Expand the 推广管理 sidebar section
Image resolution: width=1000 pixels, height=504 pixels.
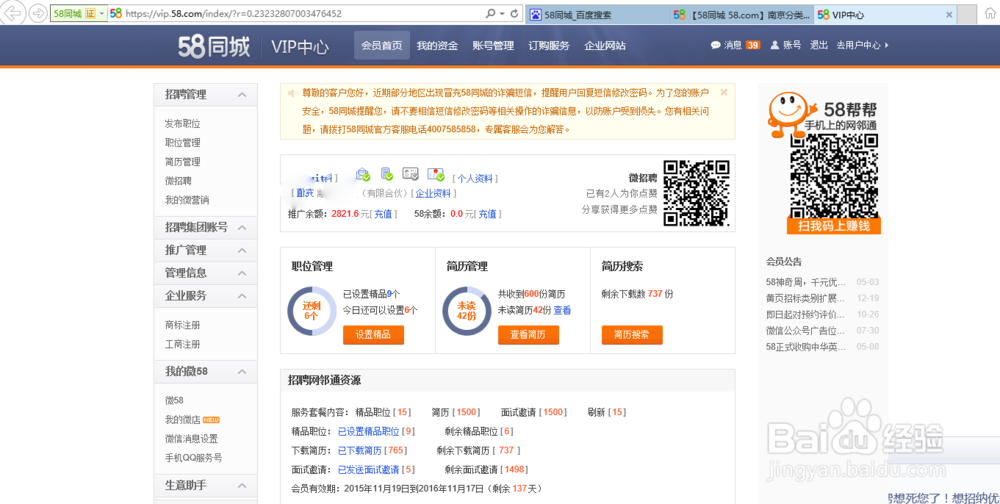(x=242, y=250)
